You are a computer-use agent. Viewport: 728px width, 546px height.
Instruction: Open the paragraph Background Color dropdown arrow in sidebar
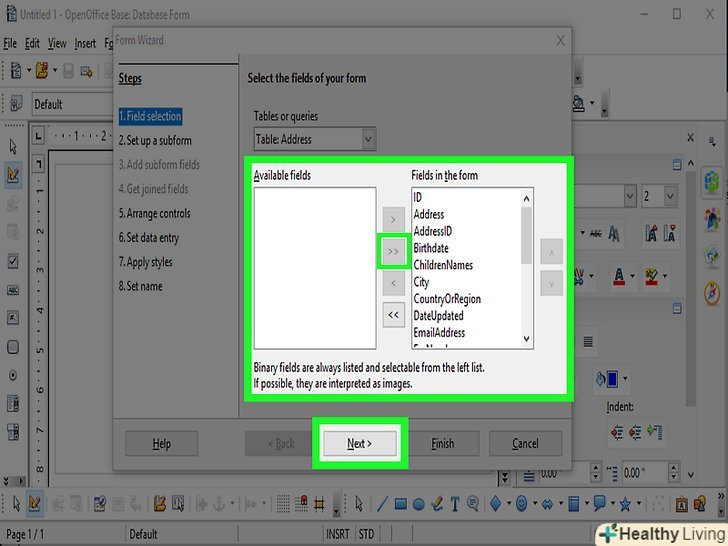(x=625, y=378)
